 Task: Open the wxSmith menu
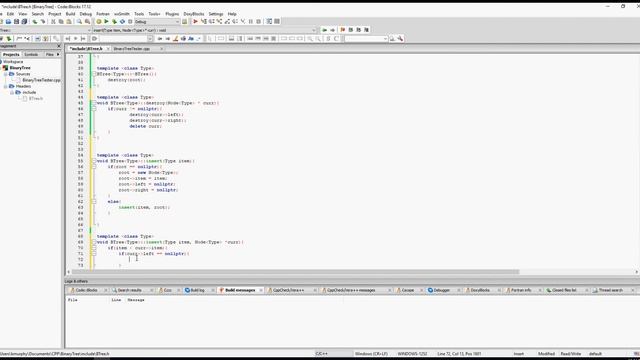(x=122, y=14)
